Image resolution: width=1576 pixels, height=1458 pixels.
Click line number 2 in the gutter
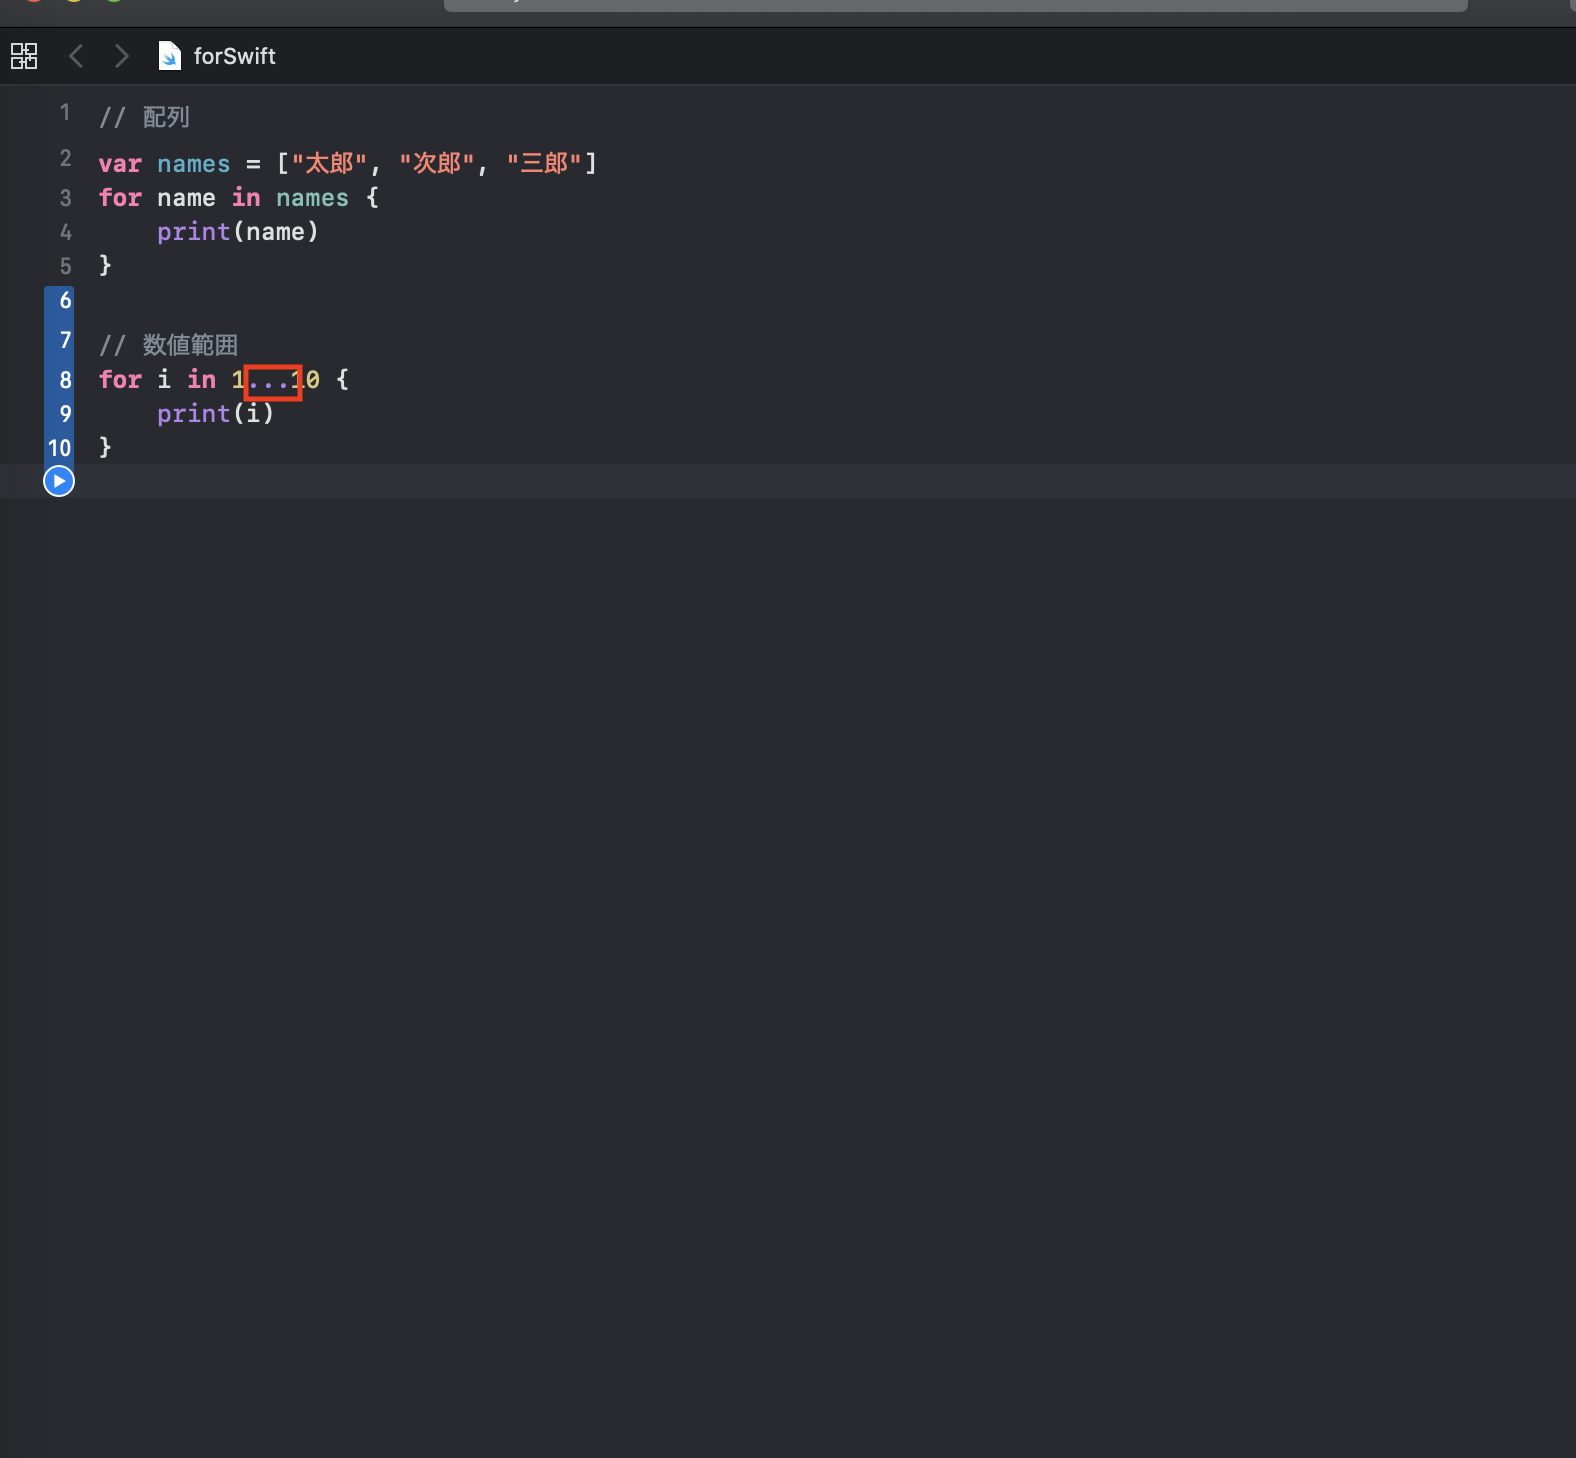(65, 158)
